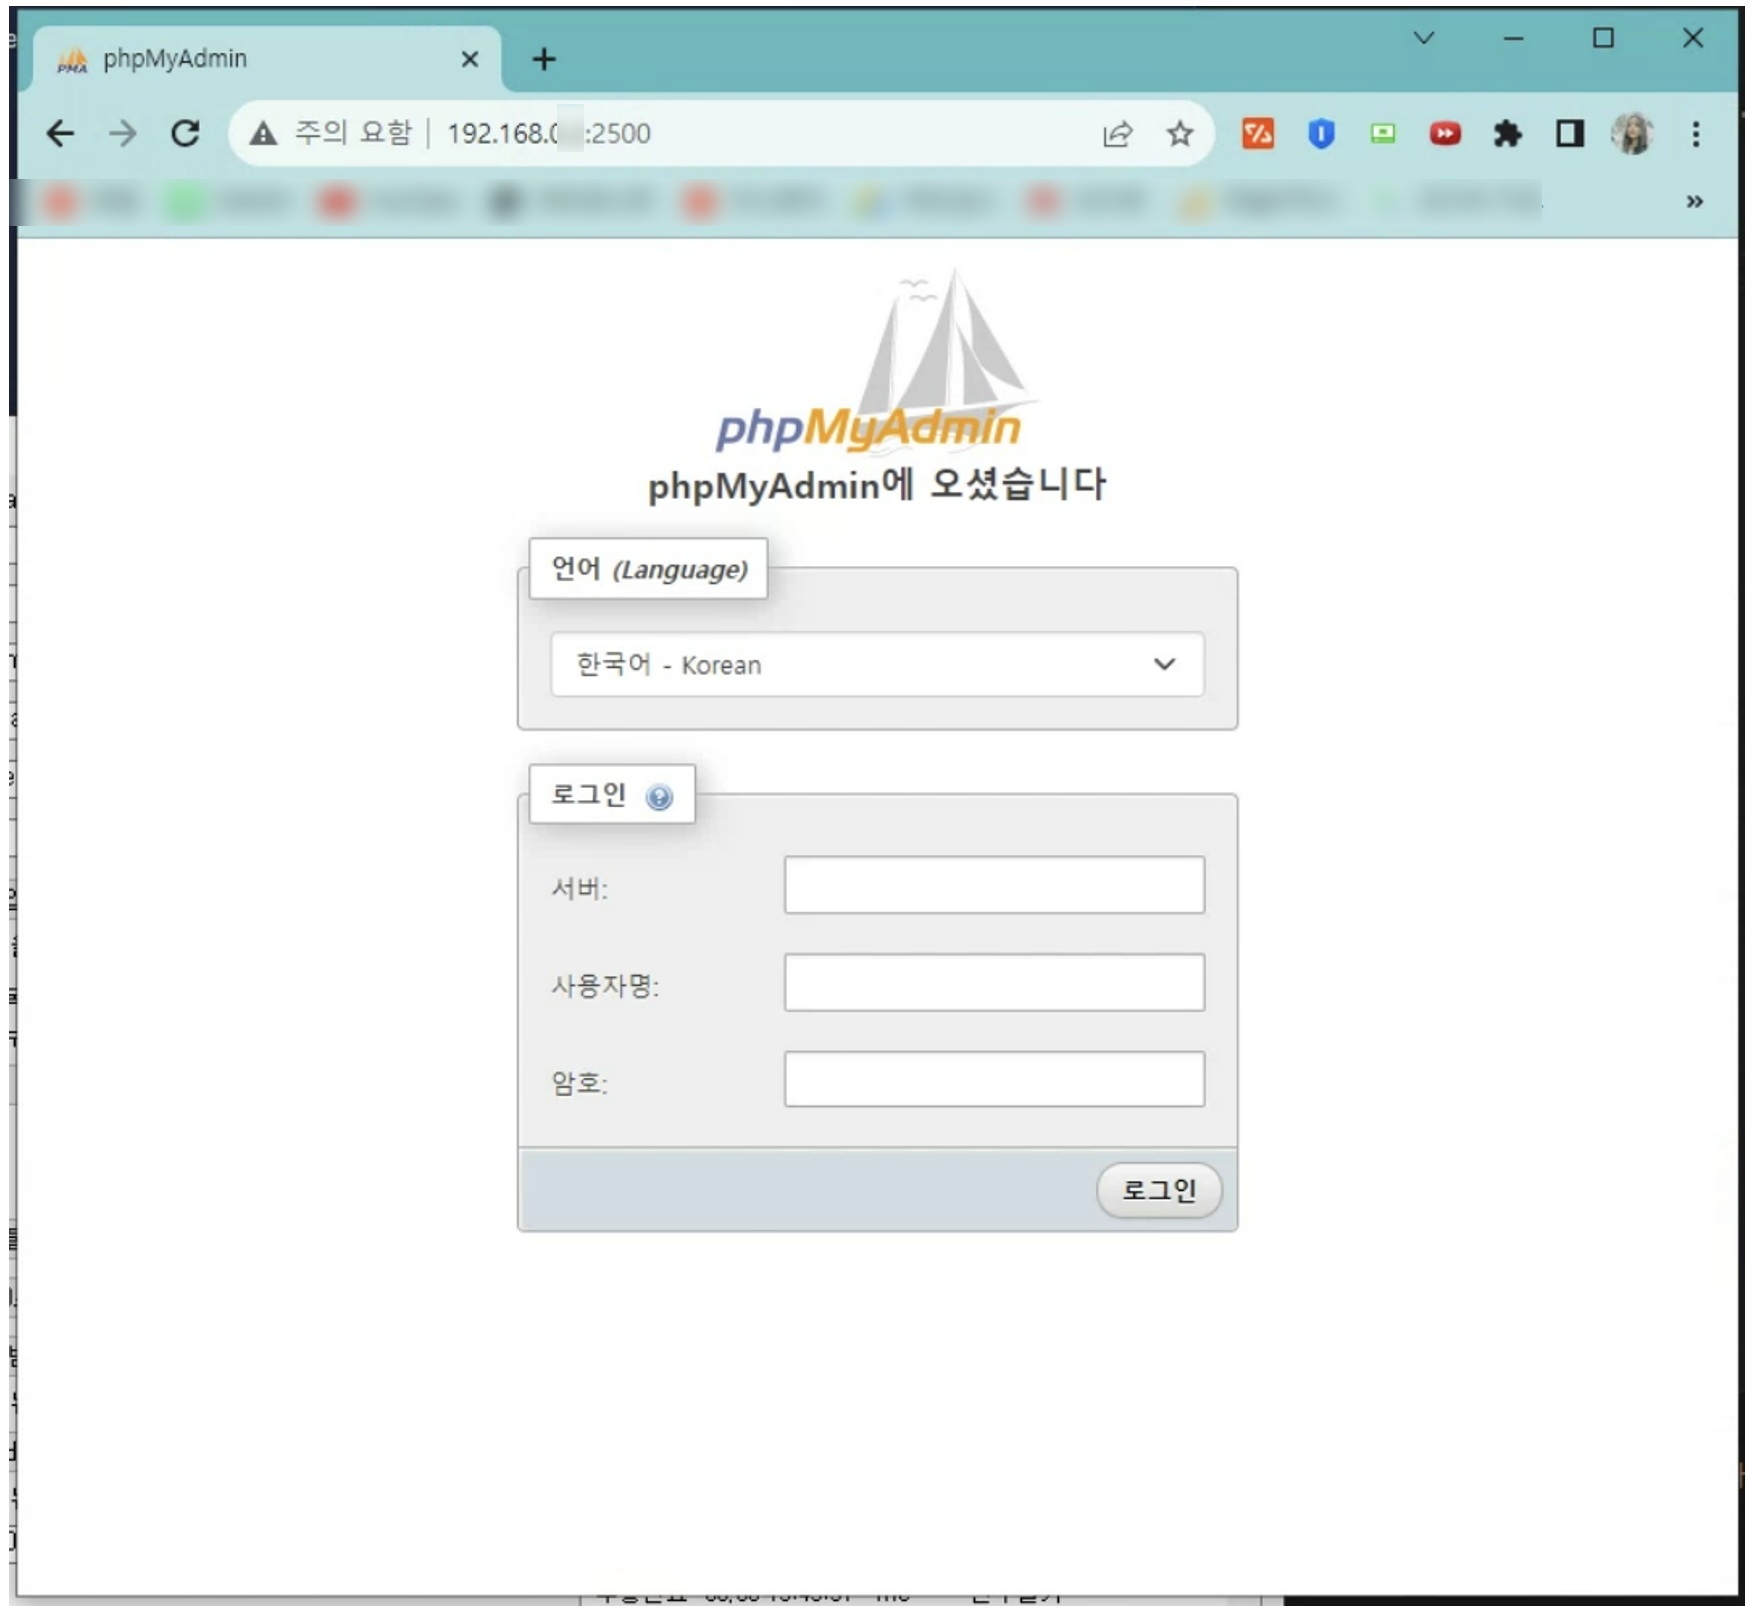Open the blue shield extension
1759x1610 pixels.
coord(1321,134)
